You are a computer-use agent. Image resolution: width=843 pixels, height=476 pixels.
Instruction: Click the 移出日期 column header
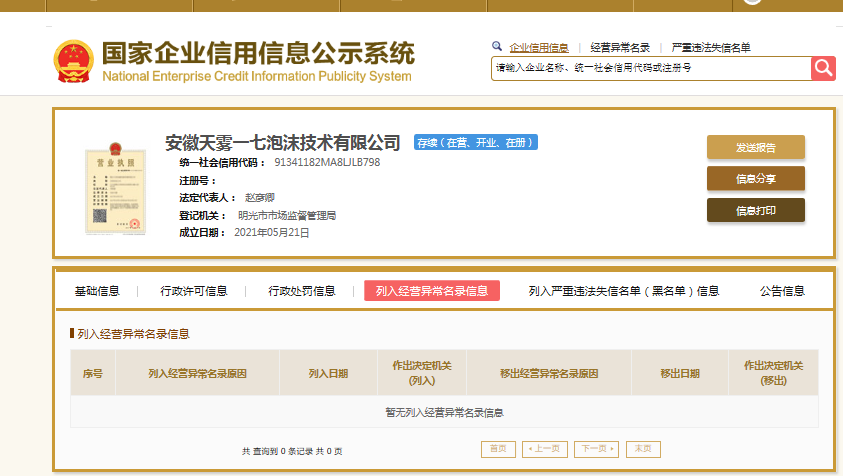tap(680, 373)
